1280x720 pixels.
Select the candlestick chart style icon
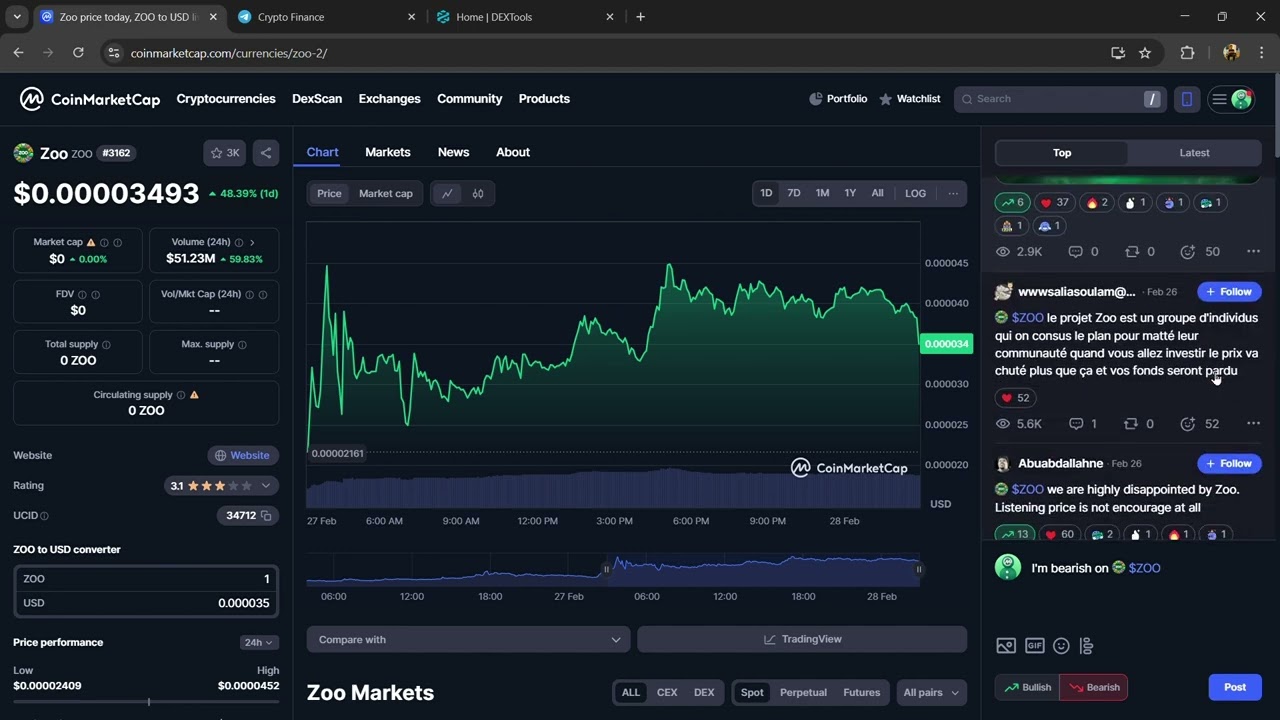478,194
